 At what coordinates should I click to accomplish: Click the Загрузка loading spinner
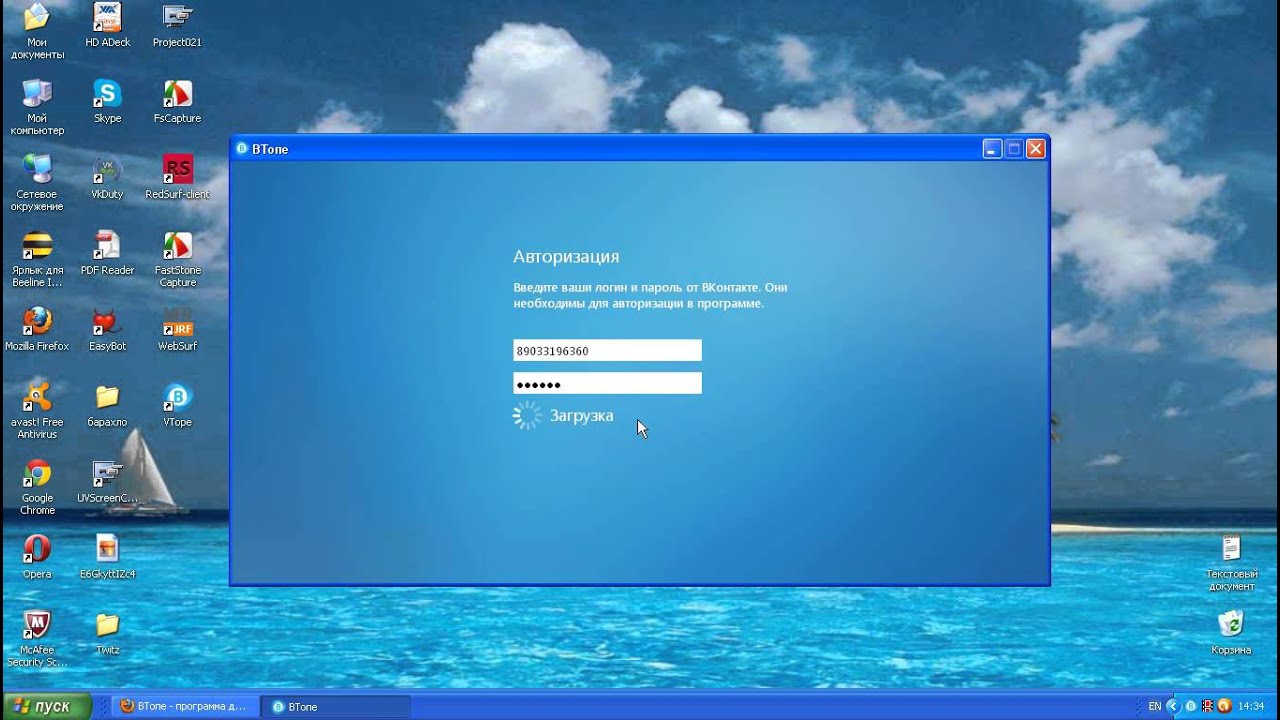click(527, 416)
